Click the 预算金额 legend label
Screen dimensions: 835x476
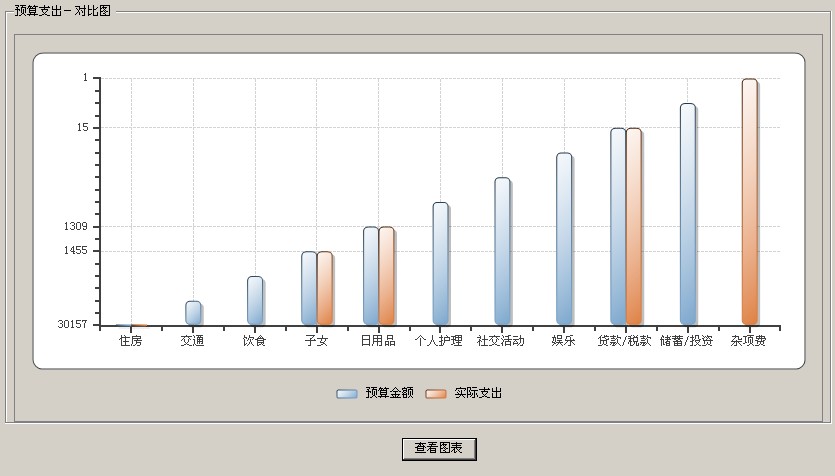(389, 394)
